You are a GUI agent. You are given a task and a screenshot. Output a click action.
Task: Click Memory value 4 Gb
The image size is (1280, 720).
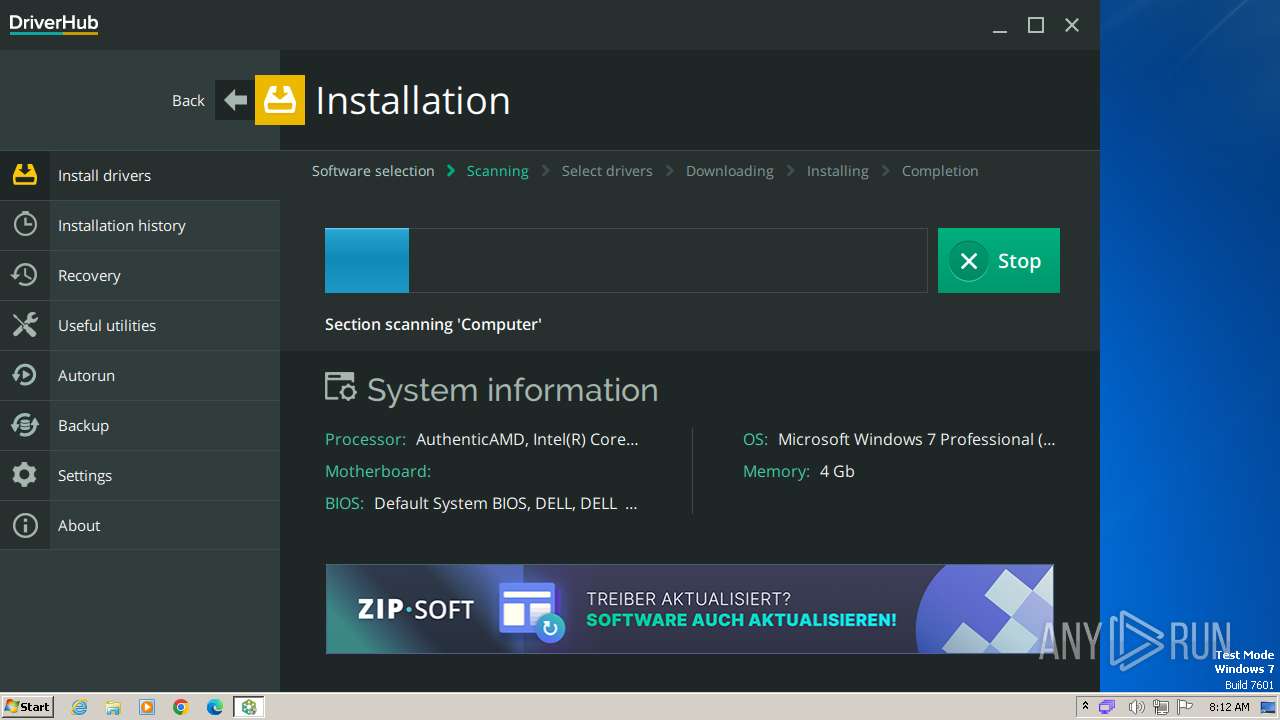[837, 471]
